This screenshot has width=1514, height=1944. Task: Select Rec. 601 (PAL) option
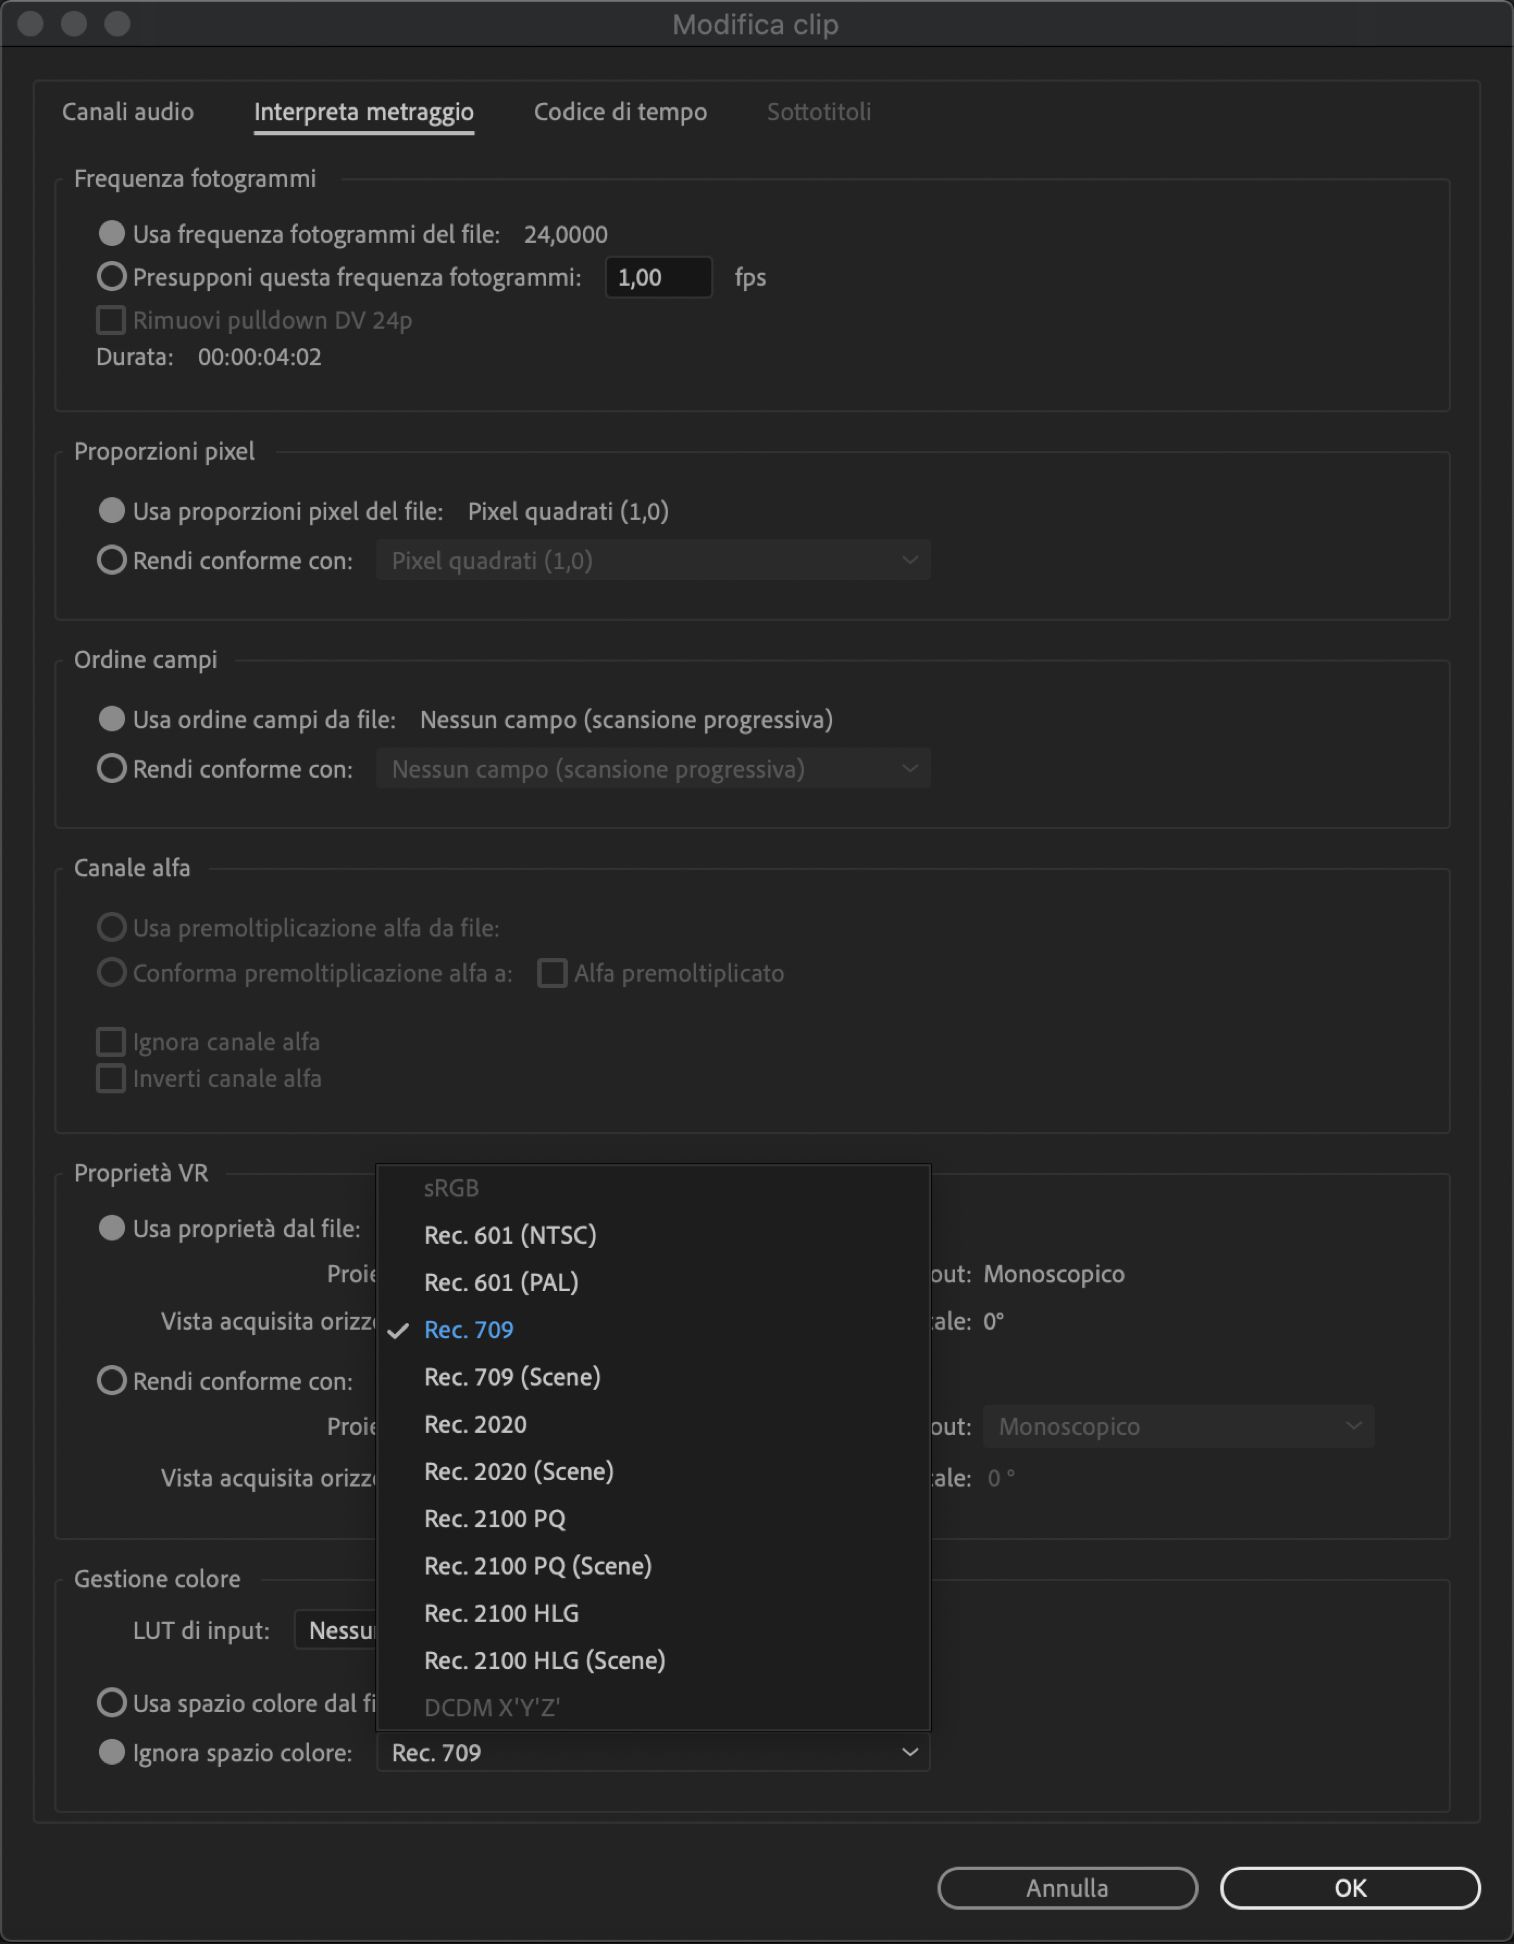coord(501,1282)
